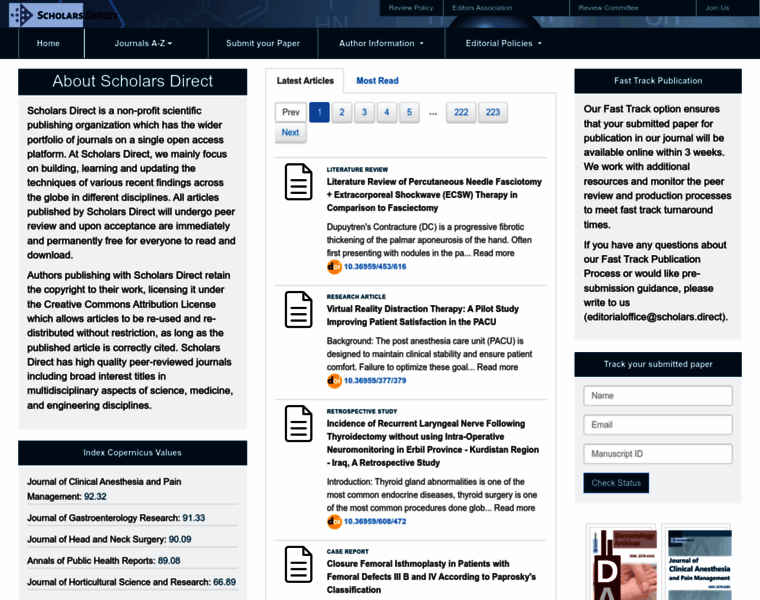Switch to the Latest Articles tab
The width and height of the screenshot is (760, 600).
[x=305, y=81]
